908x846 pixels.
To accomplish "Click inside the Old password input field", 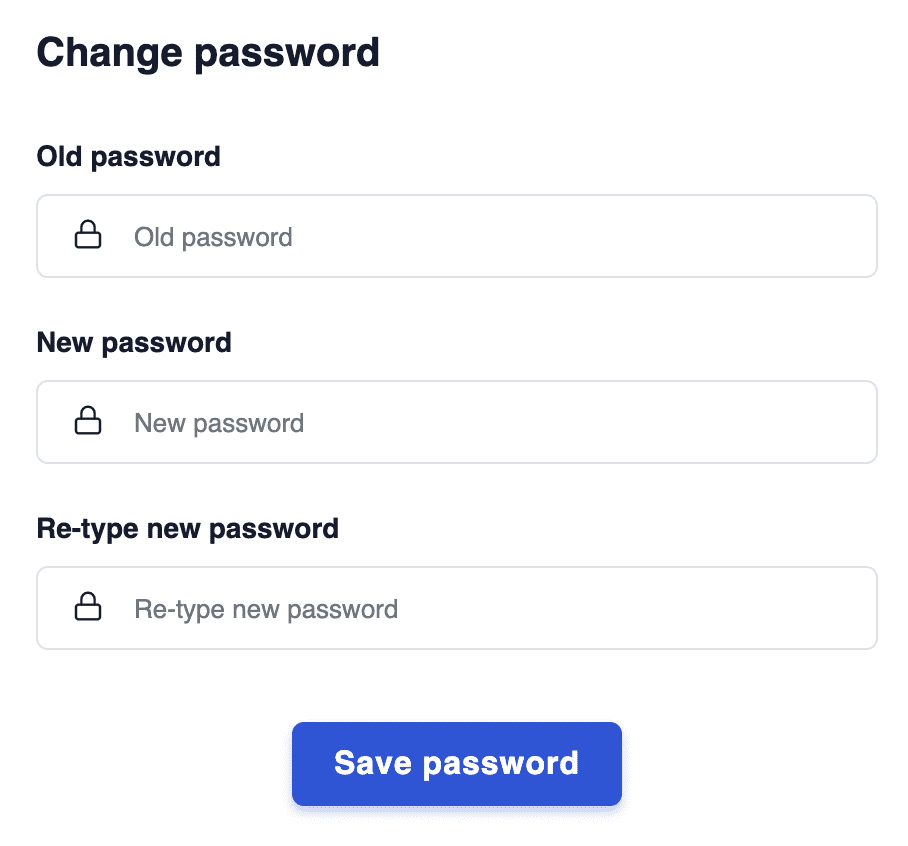I will tap(456, 236).
